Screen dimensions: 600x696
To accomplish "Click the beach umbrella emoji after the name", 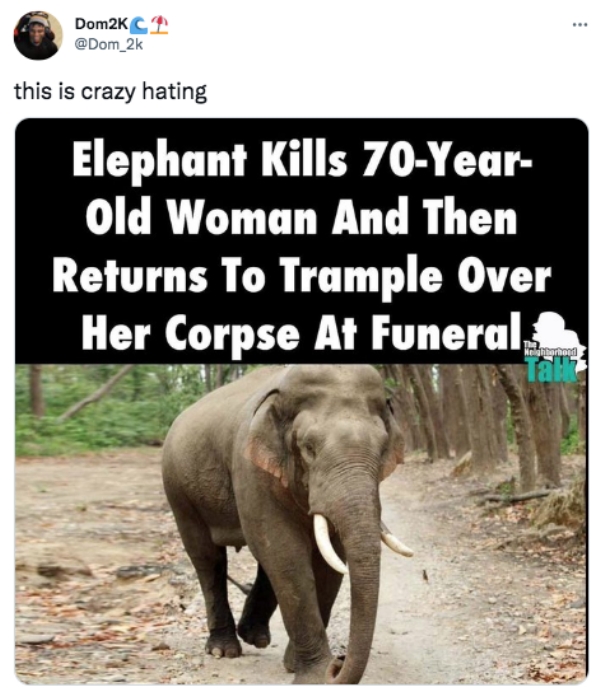I will [158, 27].
